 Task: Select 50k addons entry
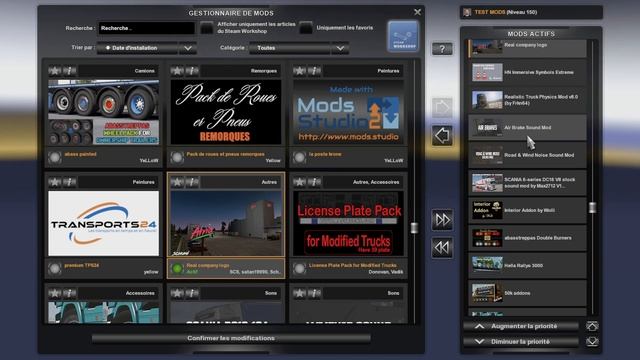[527, 293]
